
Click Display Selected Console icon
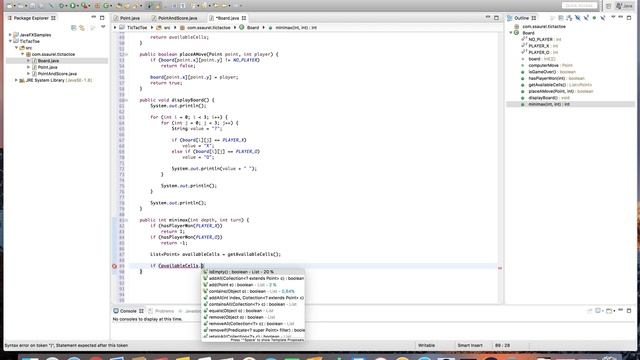(x=598, y=311)
